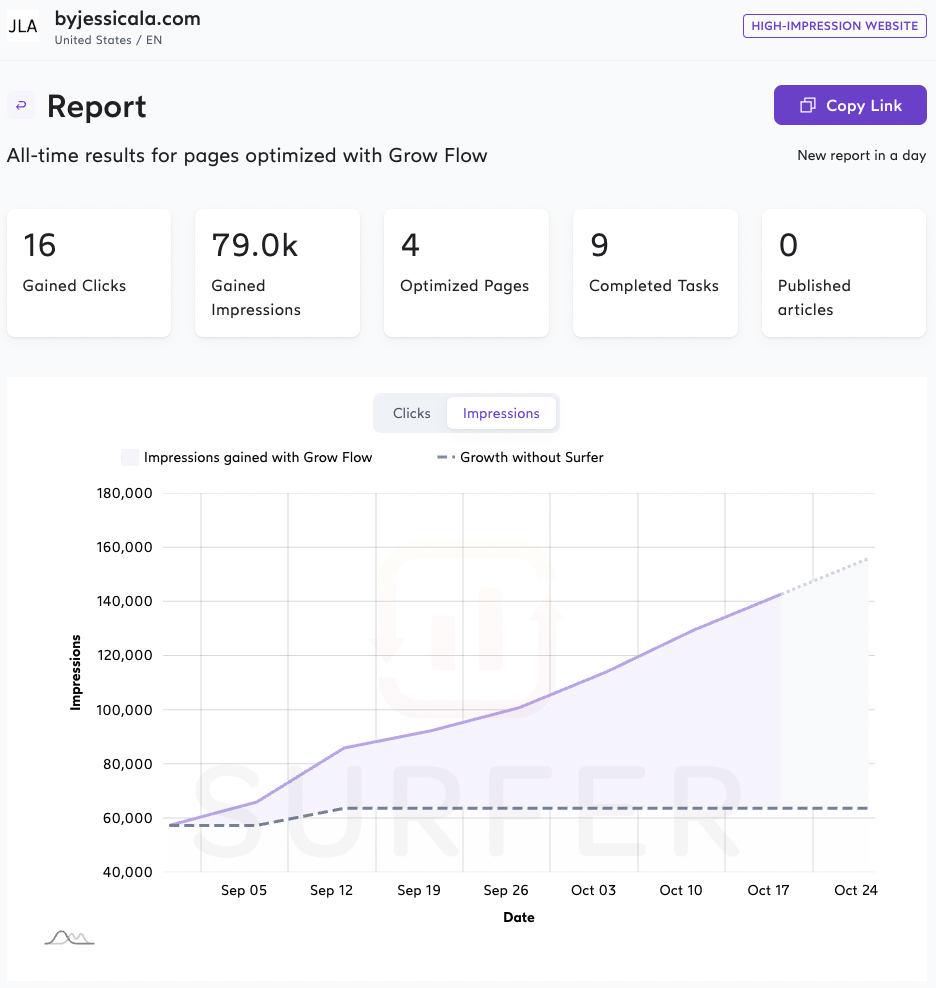
Task: Click the copy icon in Copy Link button
Action: [x=807, y=105]
